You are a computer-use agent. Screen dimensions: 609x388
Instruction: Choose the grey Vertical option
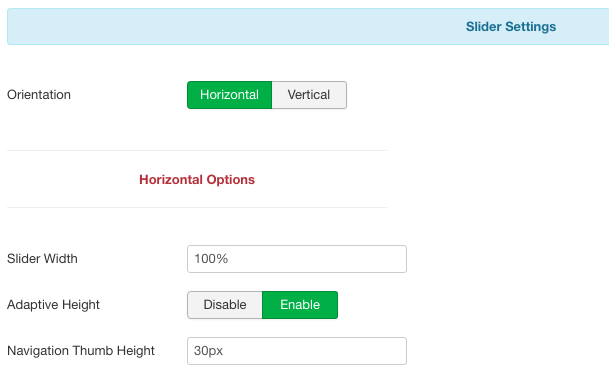point(309,95)
